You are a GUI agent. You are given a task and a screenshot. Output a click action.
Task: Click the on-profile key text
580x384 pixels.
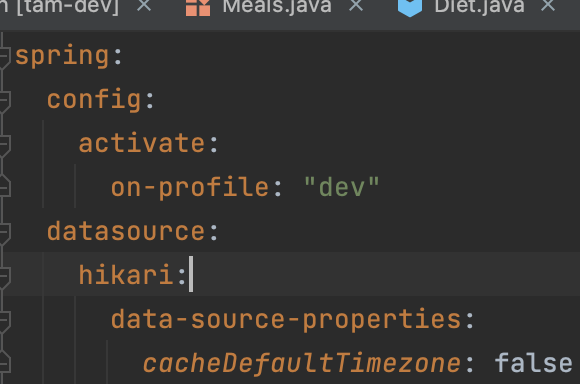(190, 188)
